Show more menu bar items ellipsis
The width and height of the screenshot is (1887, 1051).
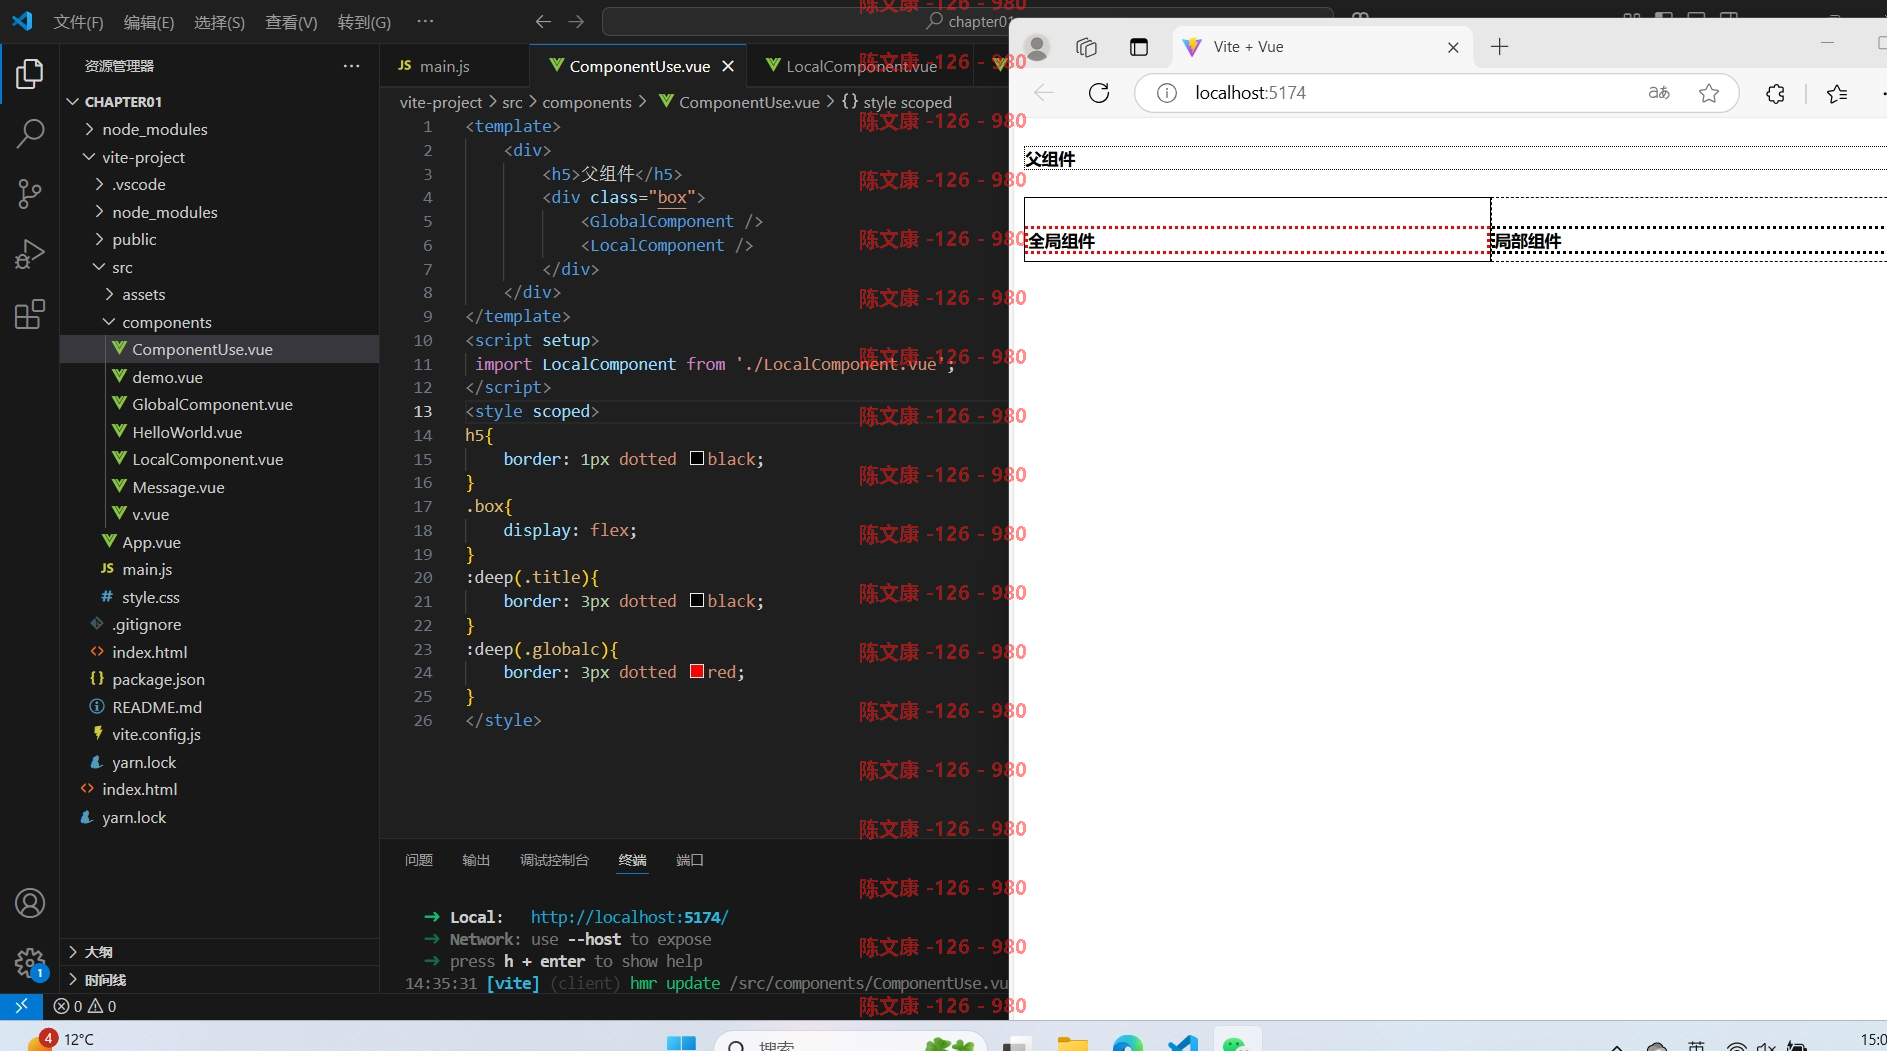click(425, 21)
